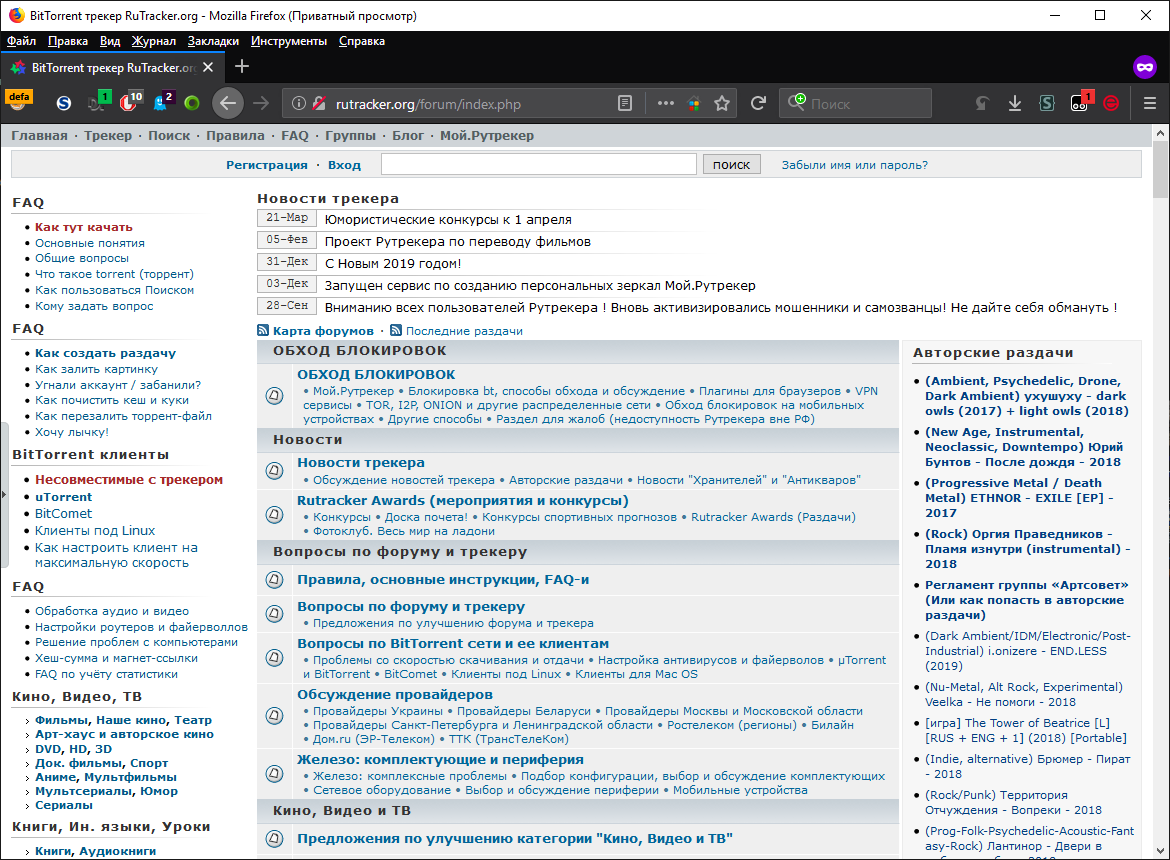Open the Регистрация link
1170x860 pixels.
pos(266,165)
